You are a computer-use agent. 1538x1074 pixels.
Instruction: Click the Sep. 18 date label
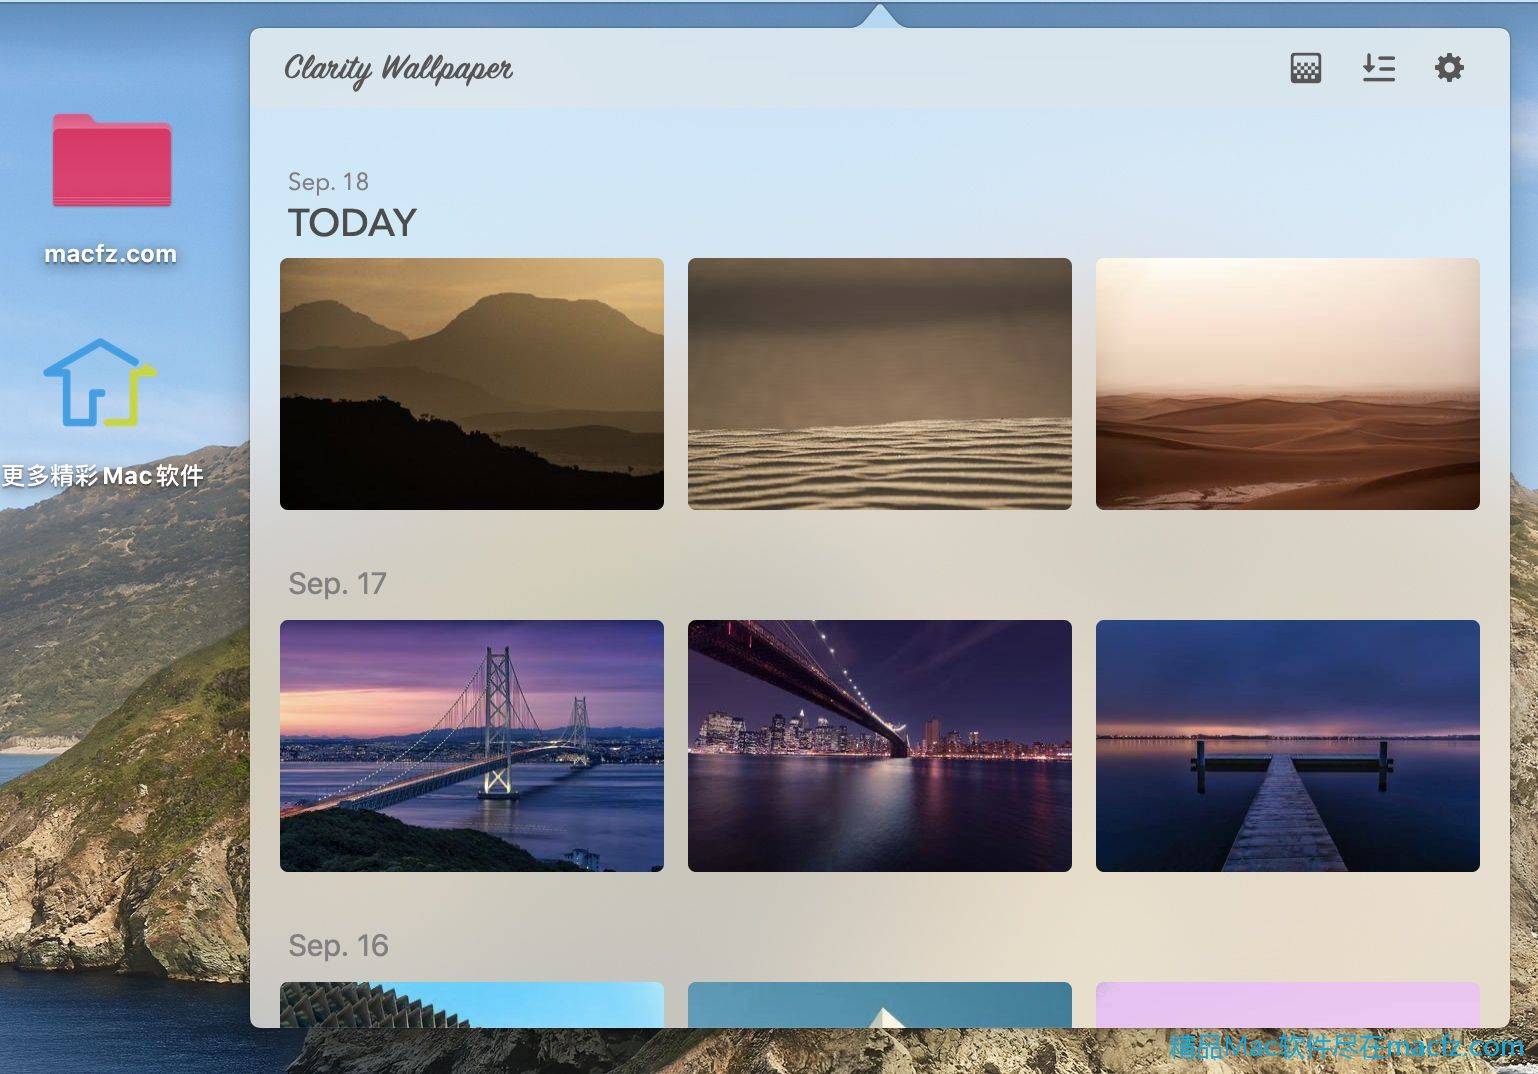pos(328,182)
